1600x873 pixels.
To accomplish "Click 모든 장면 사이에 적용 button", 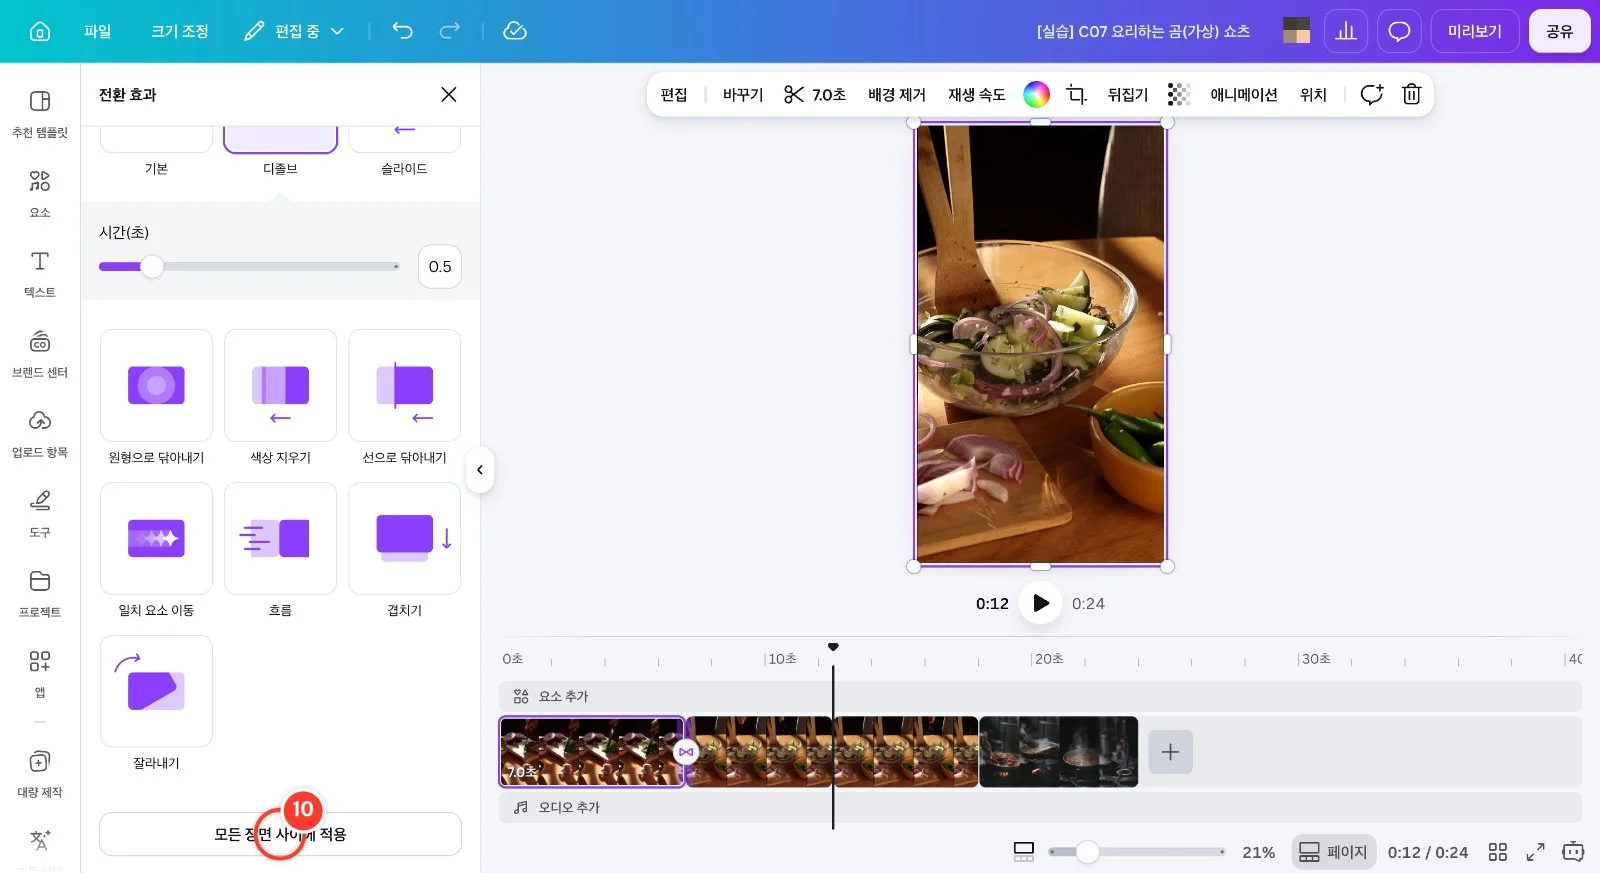I will [x=280, y=834].
